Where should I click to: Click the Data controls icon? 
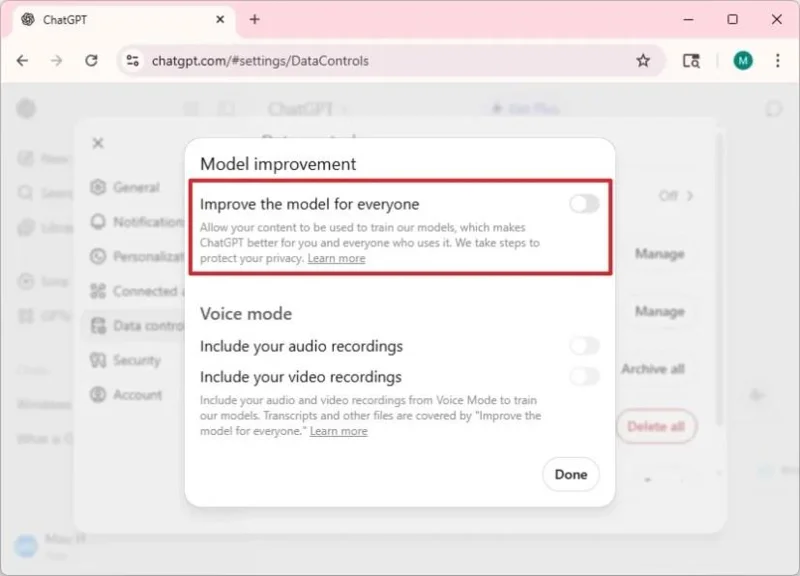[x=98, y=325]
